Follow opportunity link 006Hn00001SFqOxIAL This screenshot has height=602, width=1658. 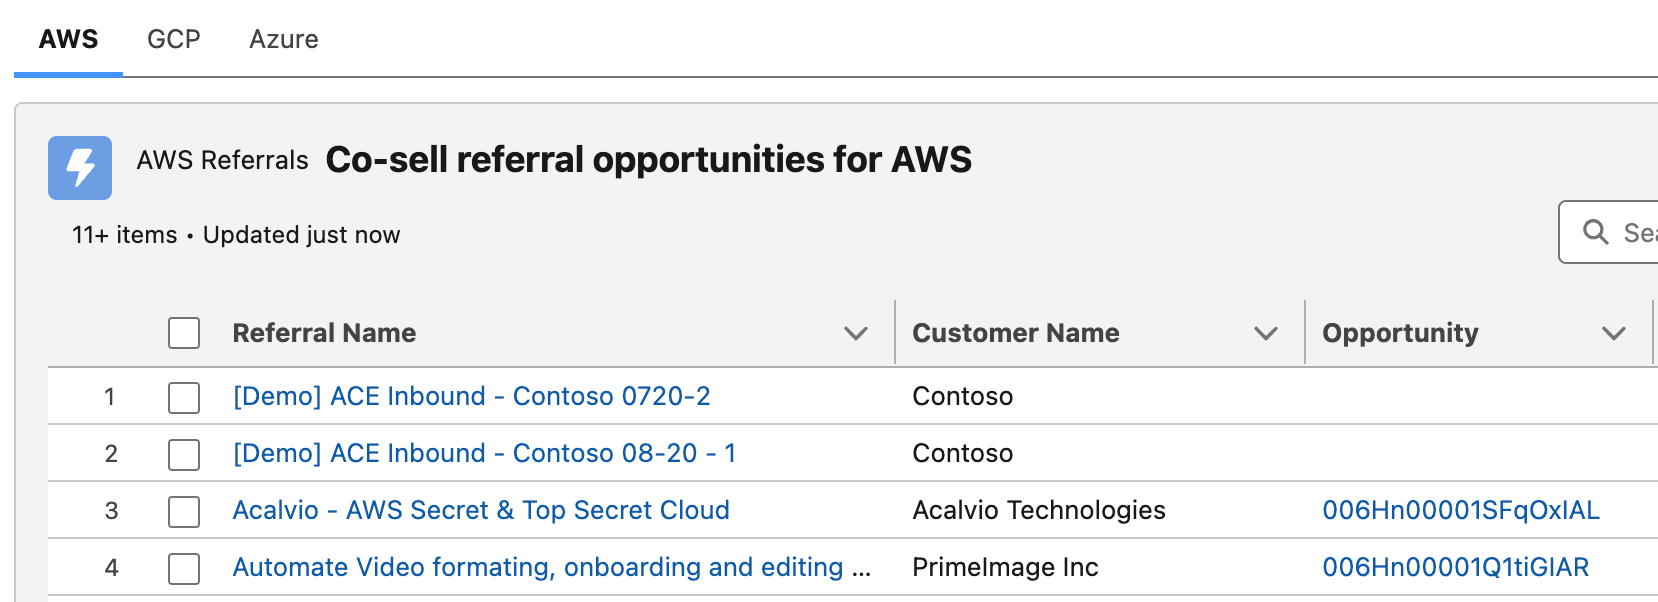1460,510
